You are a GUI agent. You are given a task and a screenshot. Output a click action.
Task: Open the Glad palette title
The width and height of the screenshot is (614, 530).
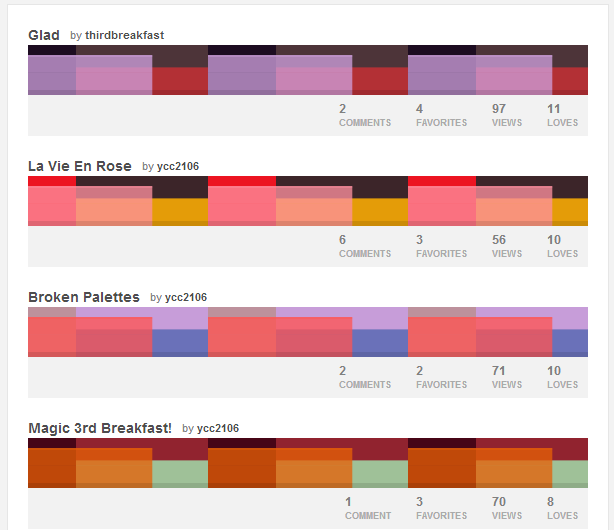44,35
